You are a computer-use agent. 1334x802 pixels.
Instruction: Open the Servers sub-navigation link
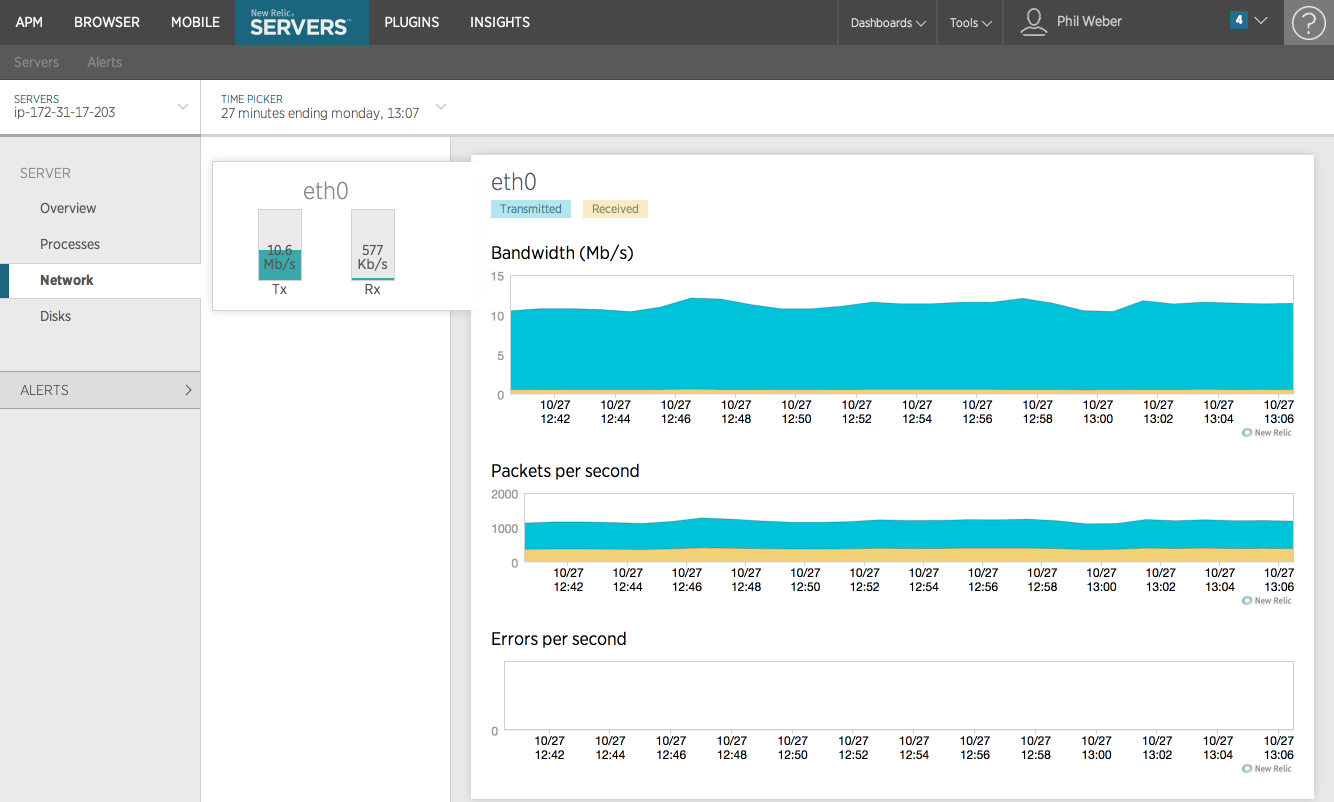pos(36,62)
